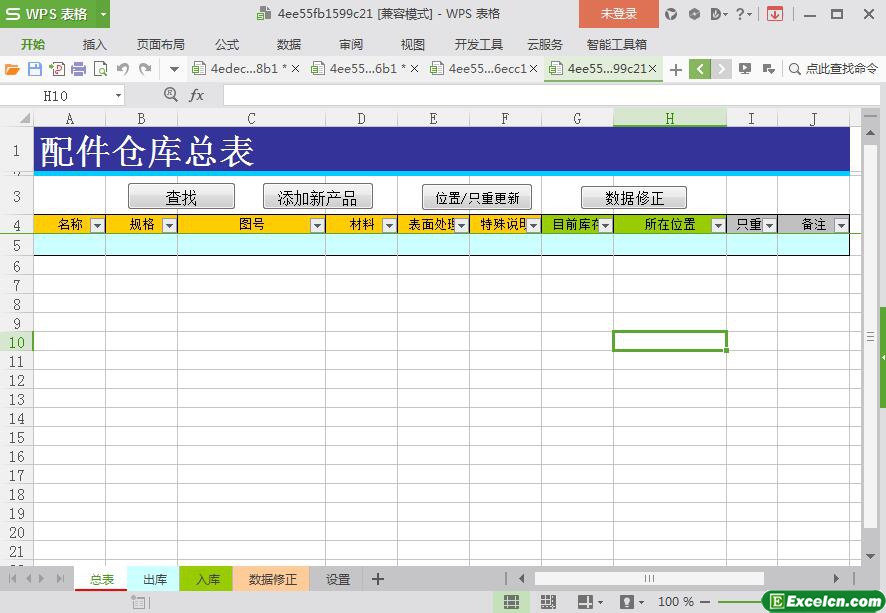
Task: Click the undo arrow icon
Action: click(122, 69)
